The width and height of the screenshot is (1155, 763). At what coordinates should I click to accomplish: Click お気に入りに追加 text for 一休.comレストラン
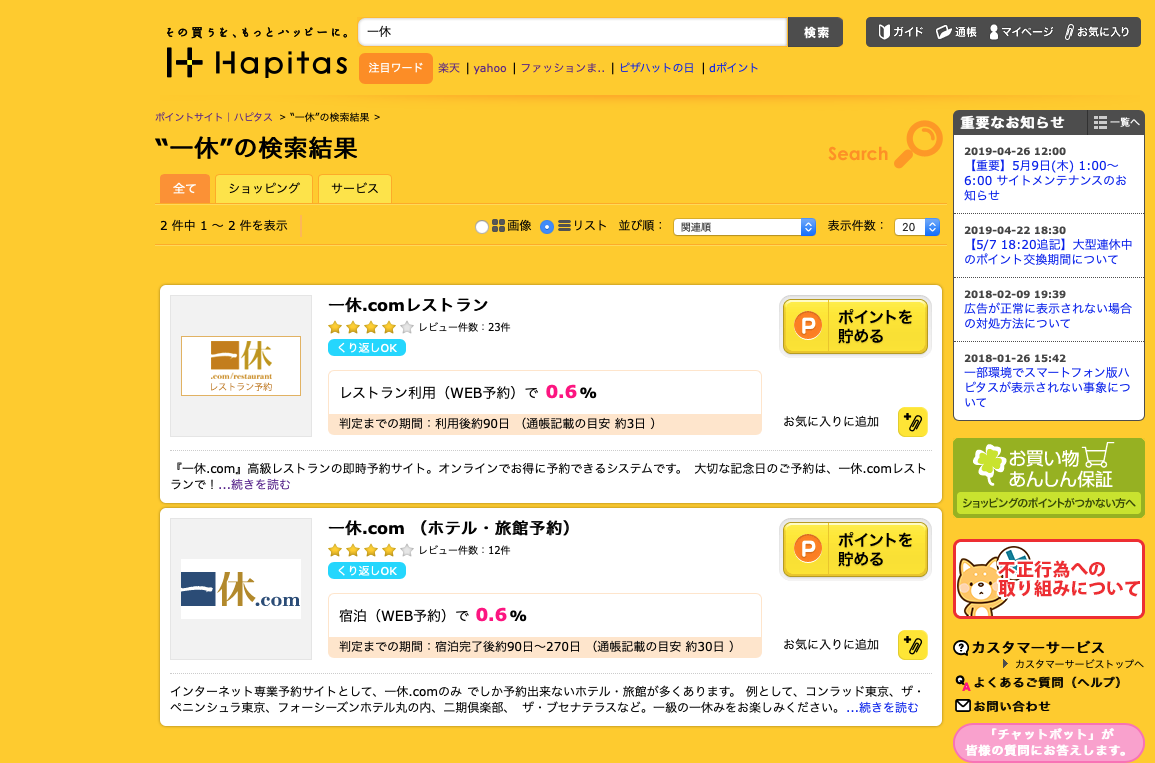click(x=831, y=422)
